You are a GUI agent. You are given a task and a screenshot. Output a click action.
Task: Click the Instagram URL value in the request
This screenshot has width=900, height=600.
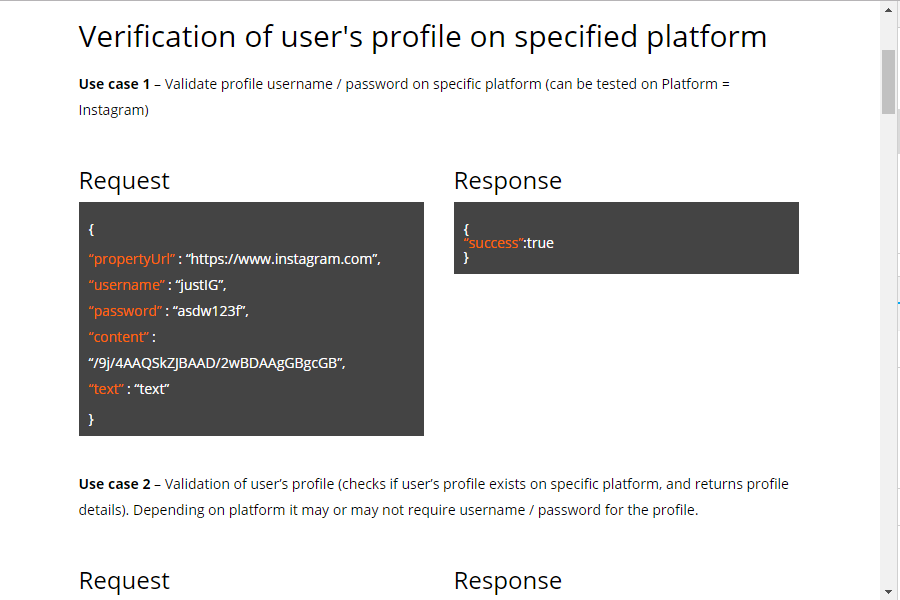pyautogui.click(x=283, y=259)
